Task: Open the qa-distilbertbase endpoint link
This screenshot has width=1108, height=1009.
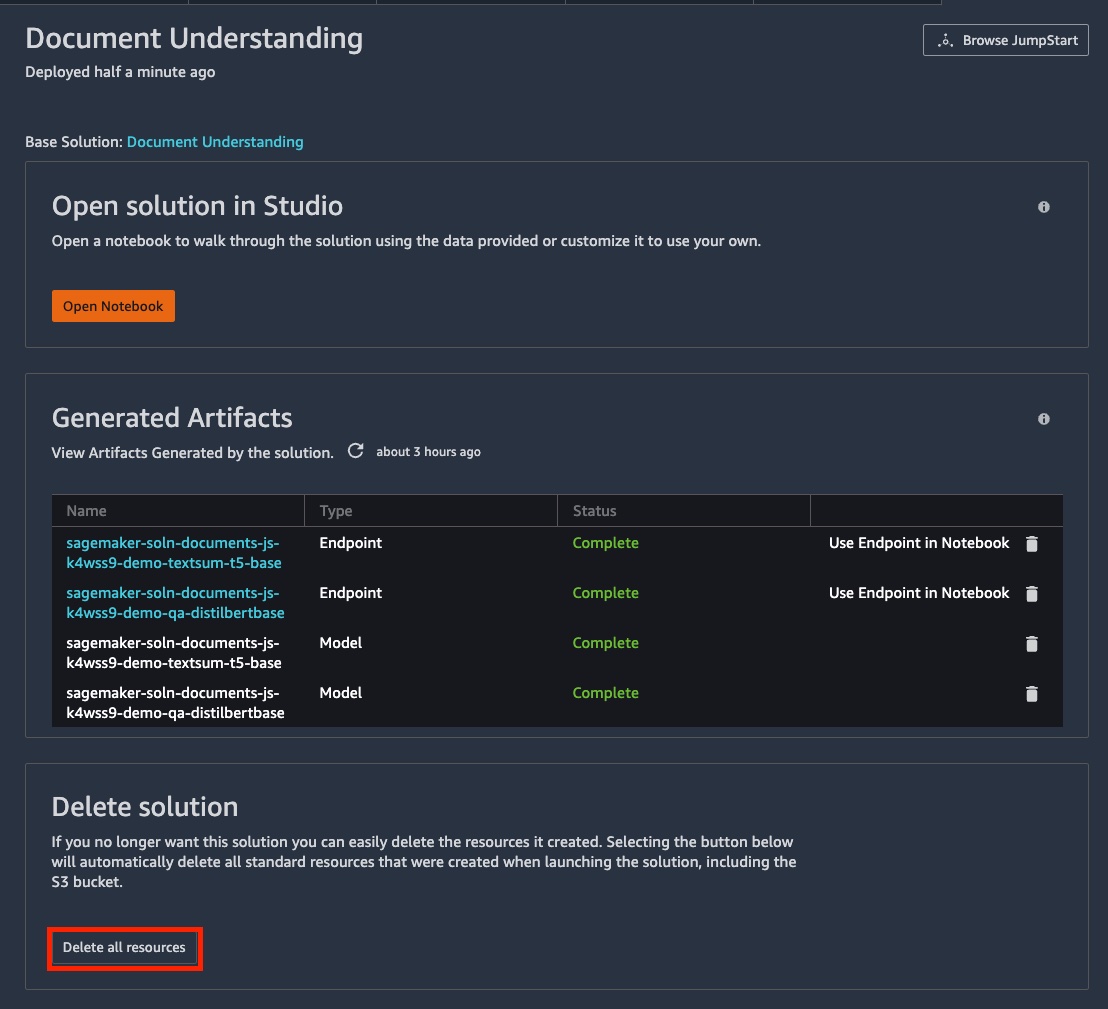Action: pos(175,603)
